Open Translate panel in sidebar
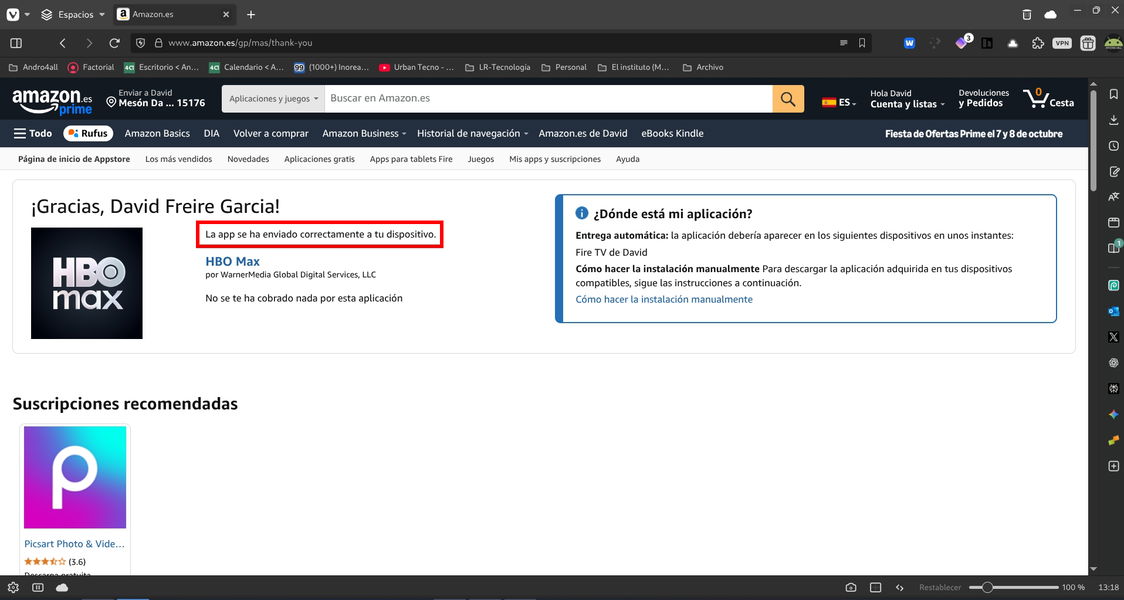 (x=1113, y=196)
